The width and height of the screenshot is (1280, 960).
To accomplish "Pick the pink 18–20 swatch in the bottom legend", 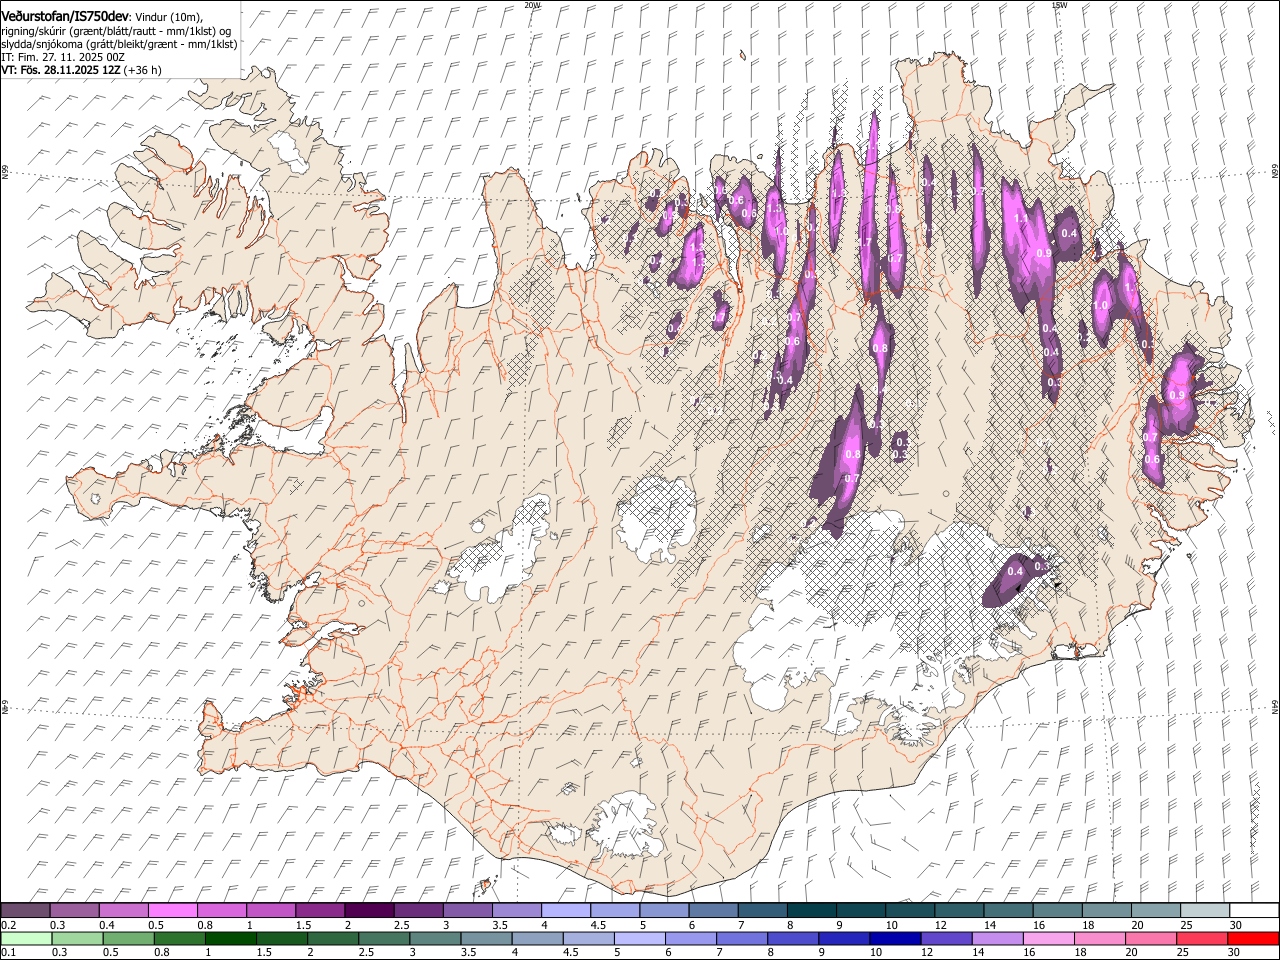I will [1100, 938].
